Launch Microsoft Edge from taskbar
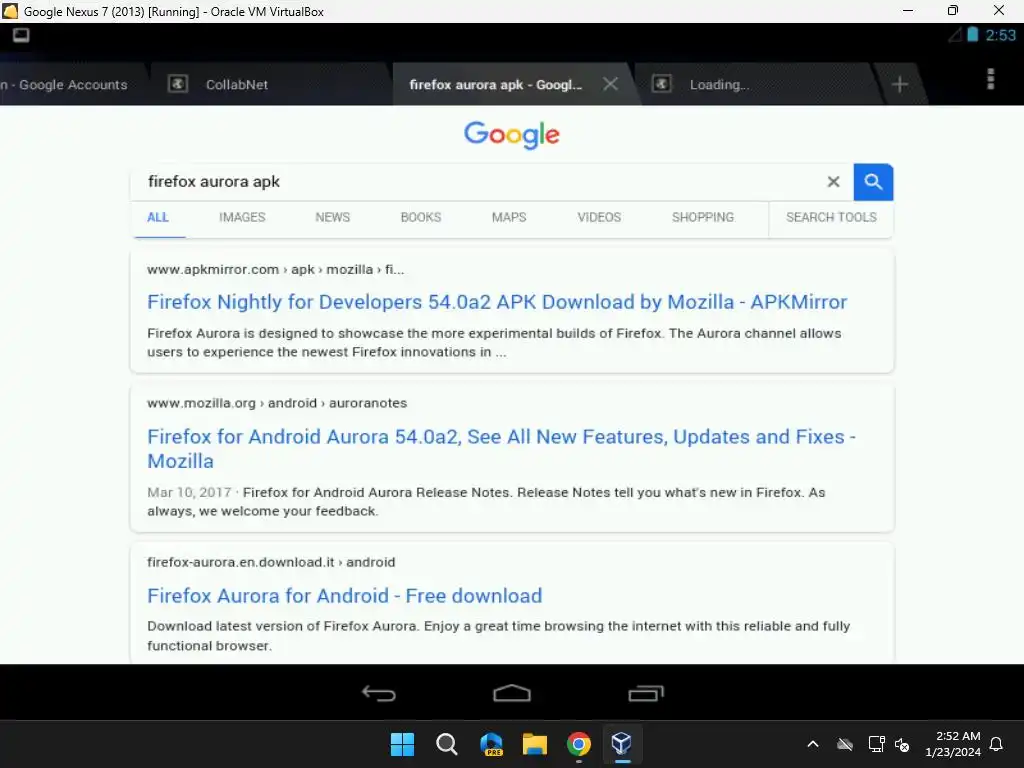 pyautogui.click(x=491, y=744)
